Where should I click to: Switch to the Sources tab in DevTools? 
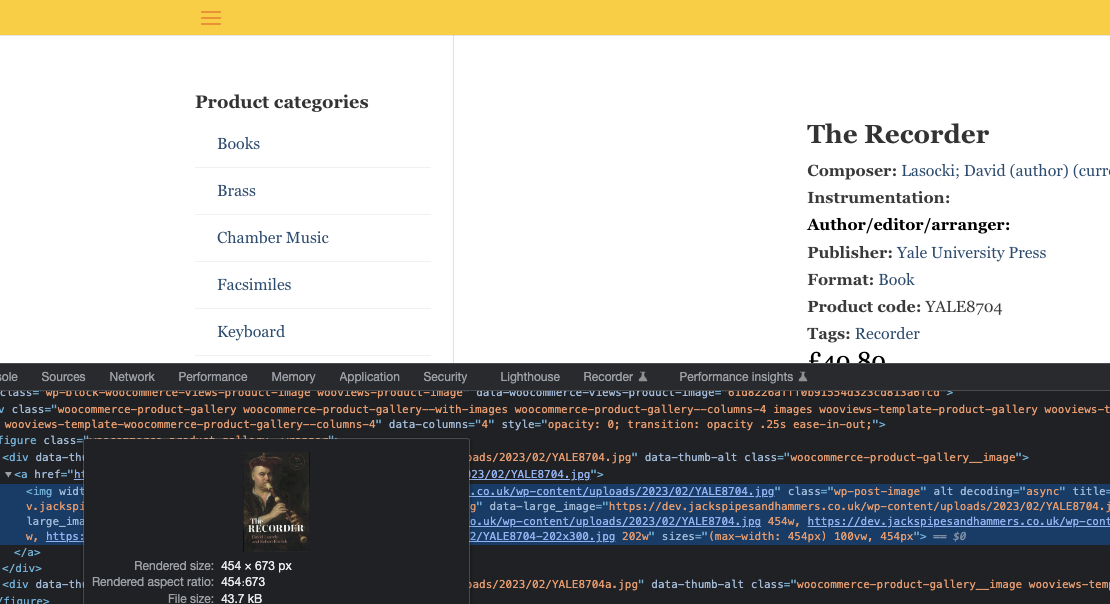pyautogui.click(x=63, y=377)
